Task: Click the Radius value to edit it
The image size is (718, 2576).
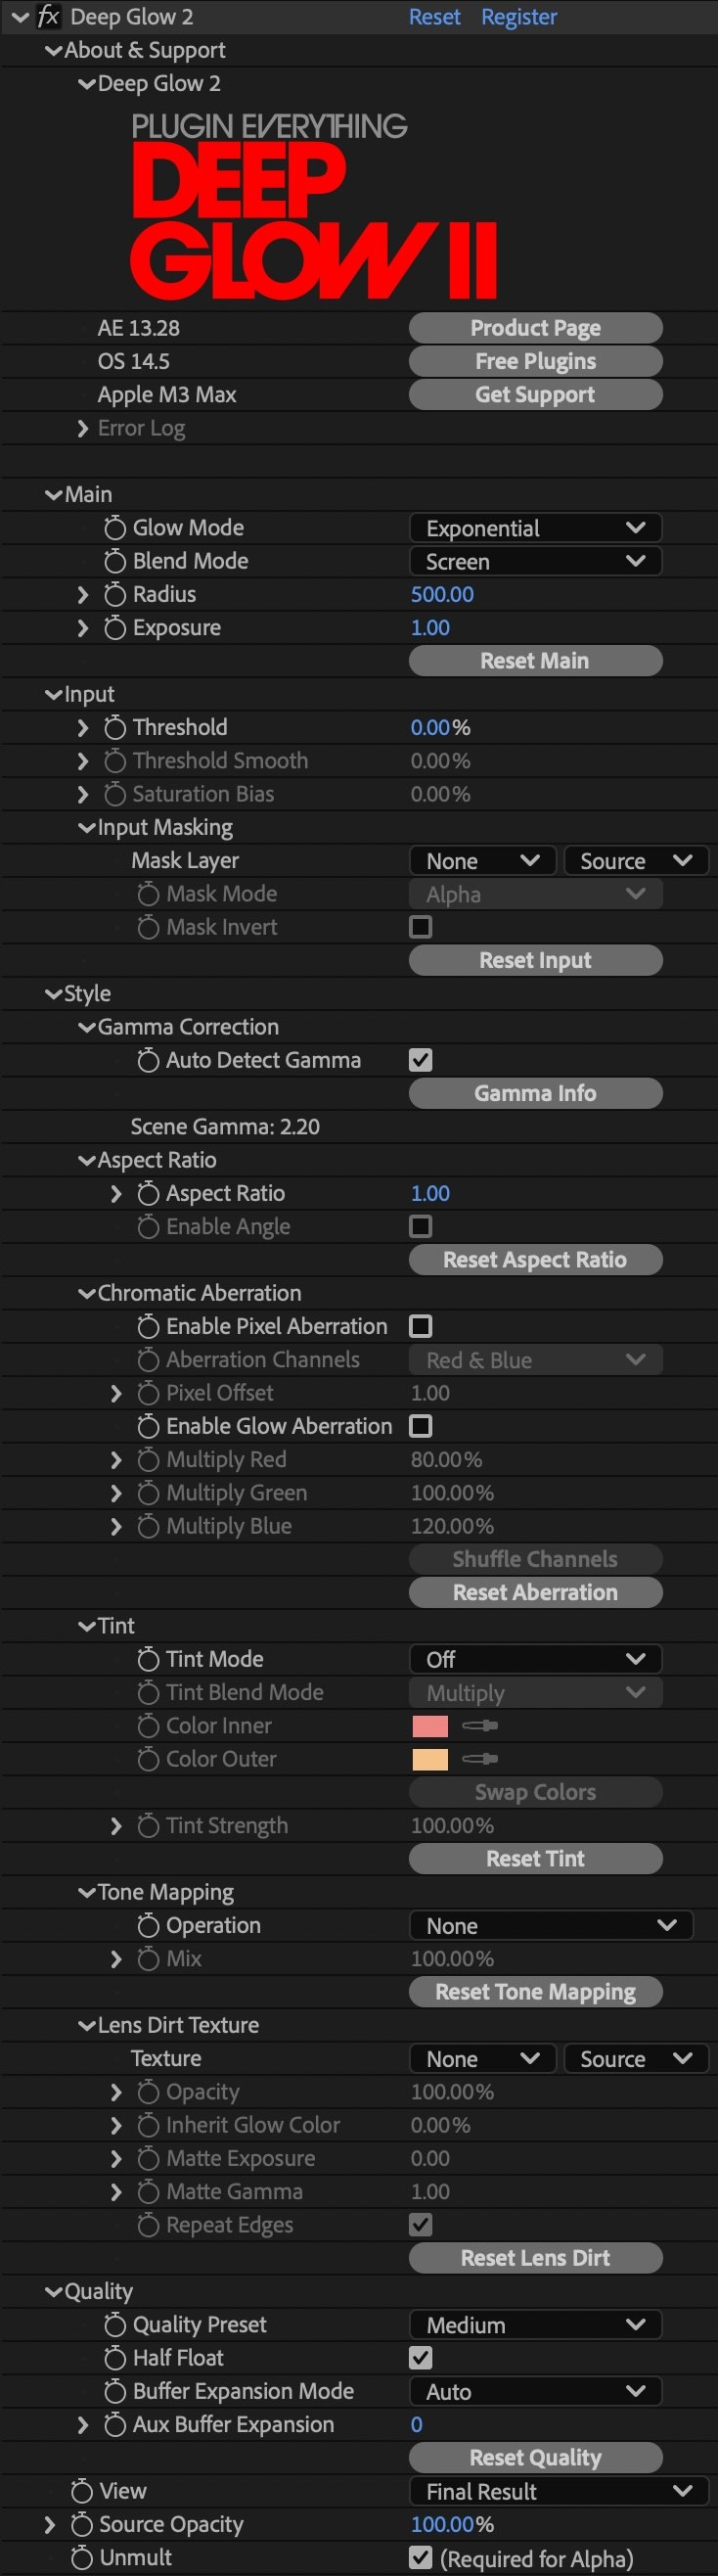Action: 443,594
